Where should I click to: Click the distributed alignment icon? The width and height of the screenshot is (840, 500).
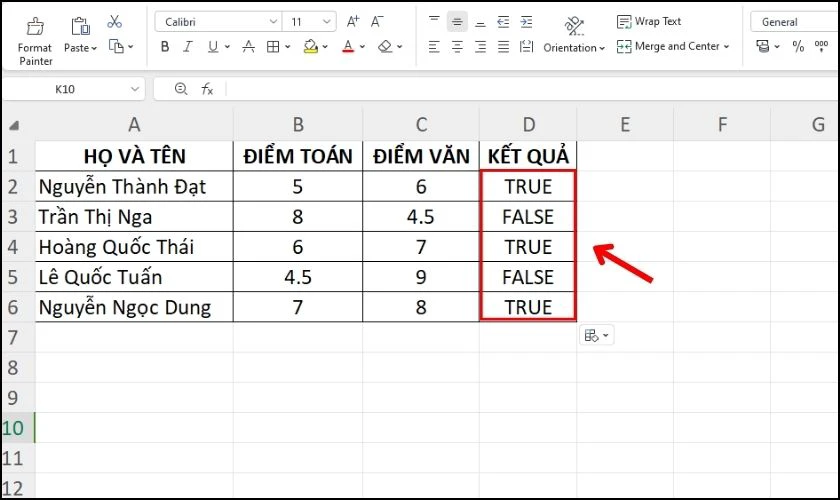click(x=527, y=47)
